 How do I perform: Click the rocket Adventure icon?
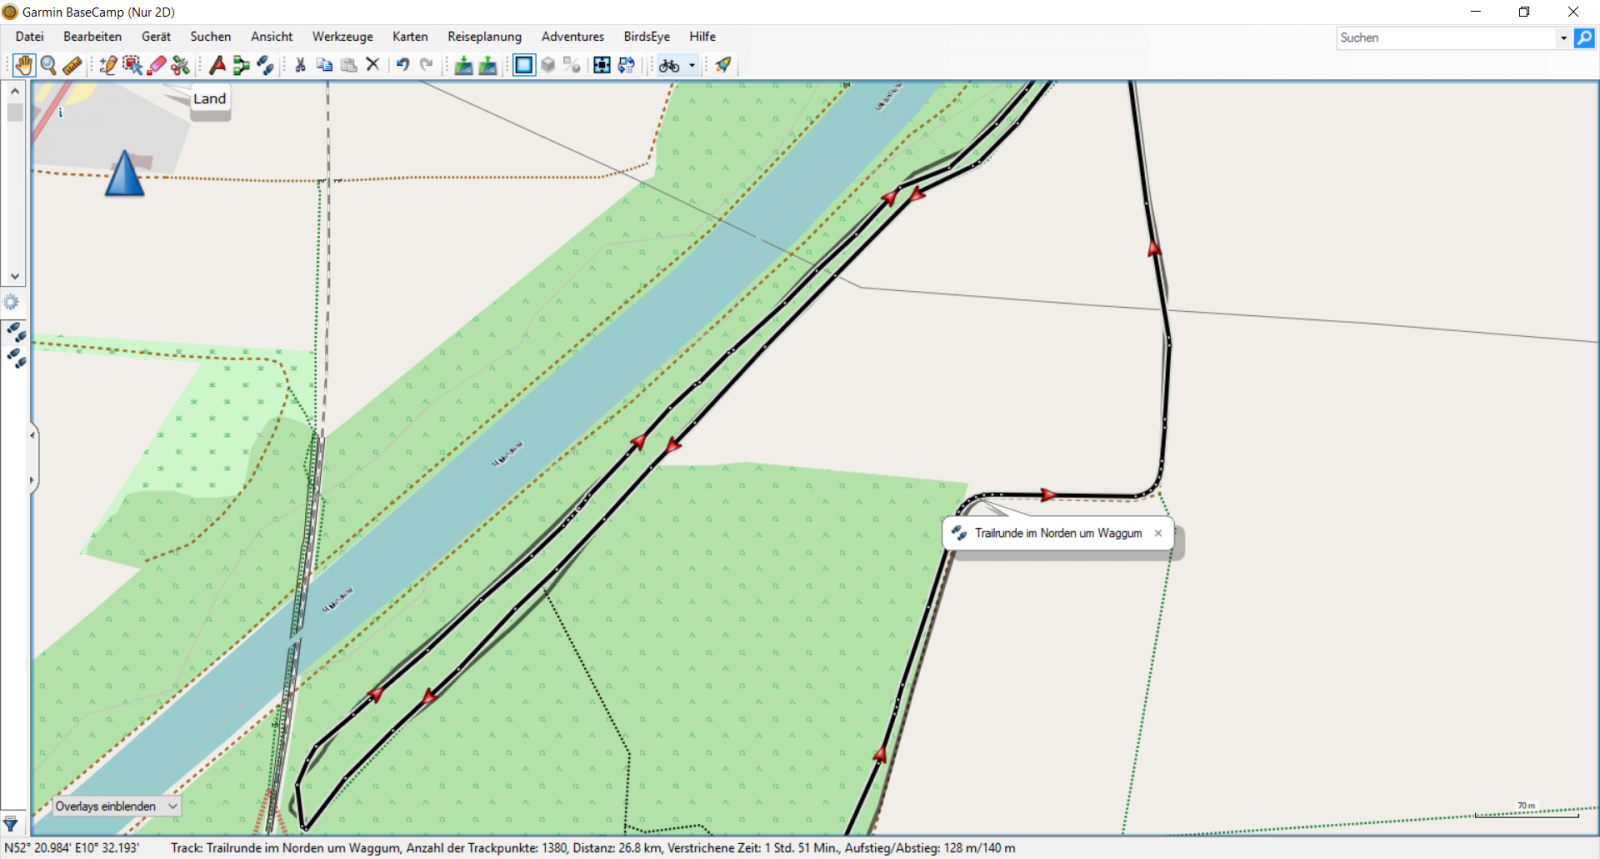723,65
